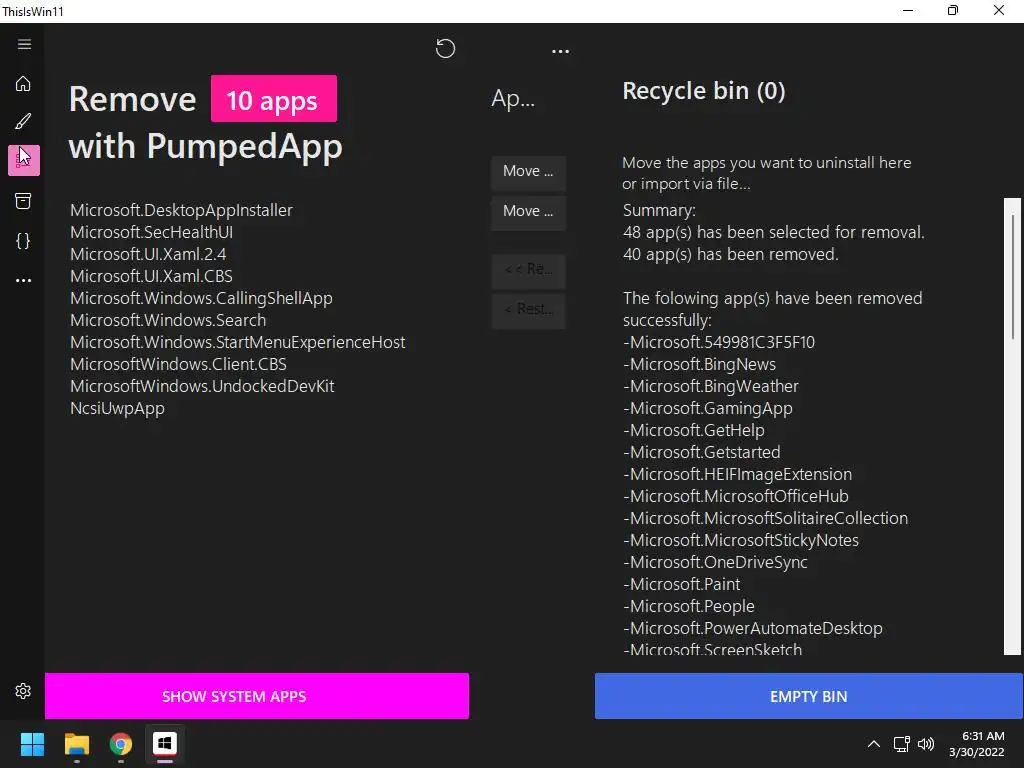Click the refresh apps icon
This screenshot has width=1024, height=768.
tap(445, 48)
